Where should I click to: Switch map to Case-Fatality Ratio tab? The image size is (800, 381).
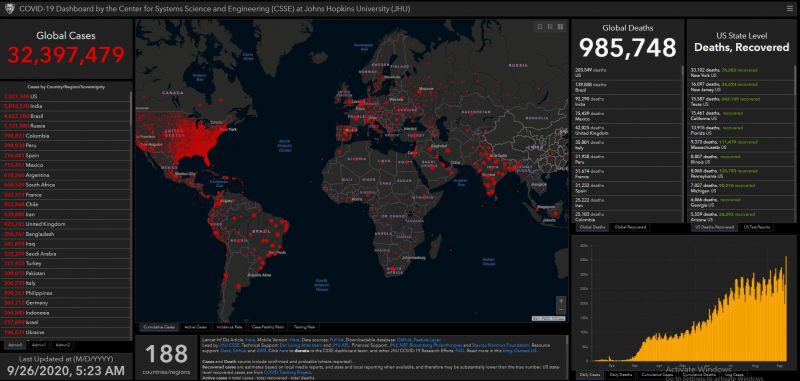coord(268,327)
